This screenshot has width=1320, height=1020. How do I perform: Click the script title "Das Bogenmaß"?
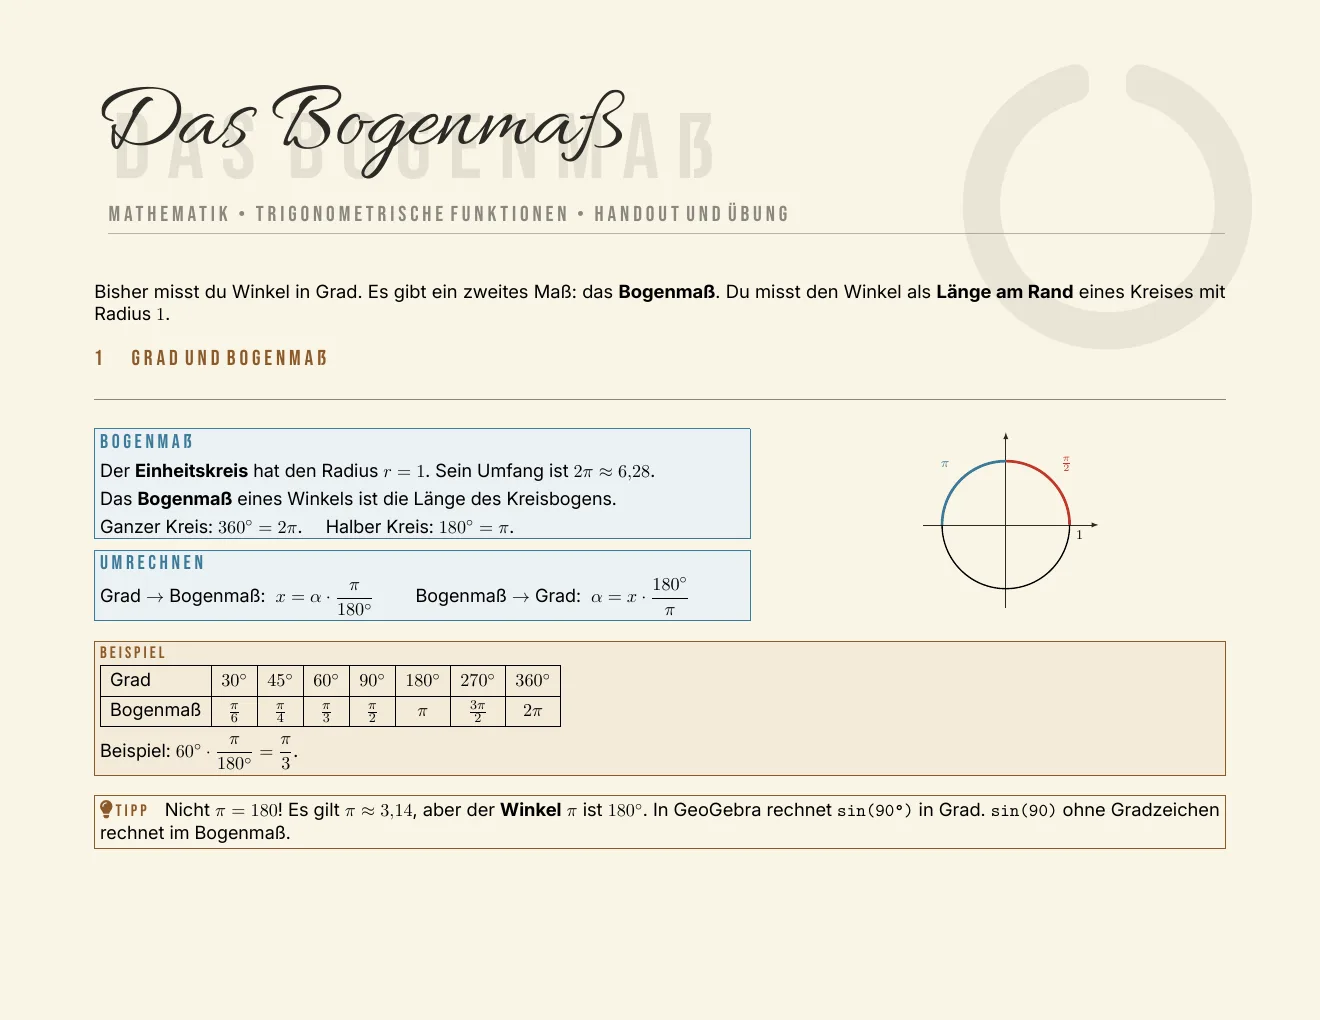(x=363, y=130)
